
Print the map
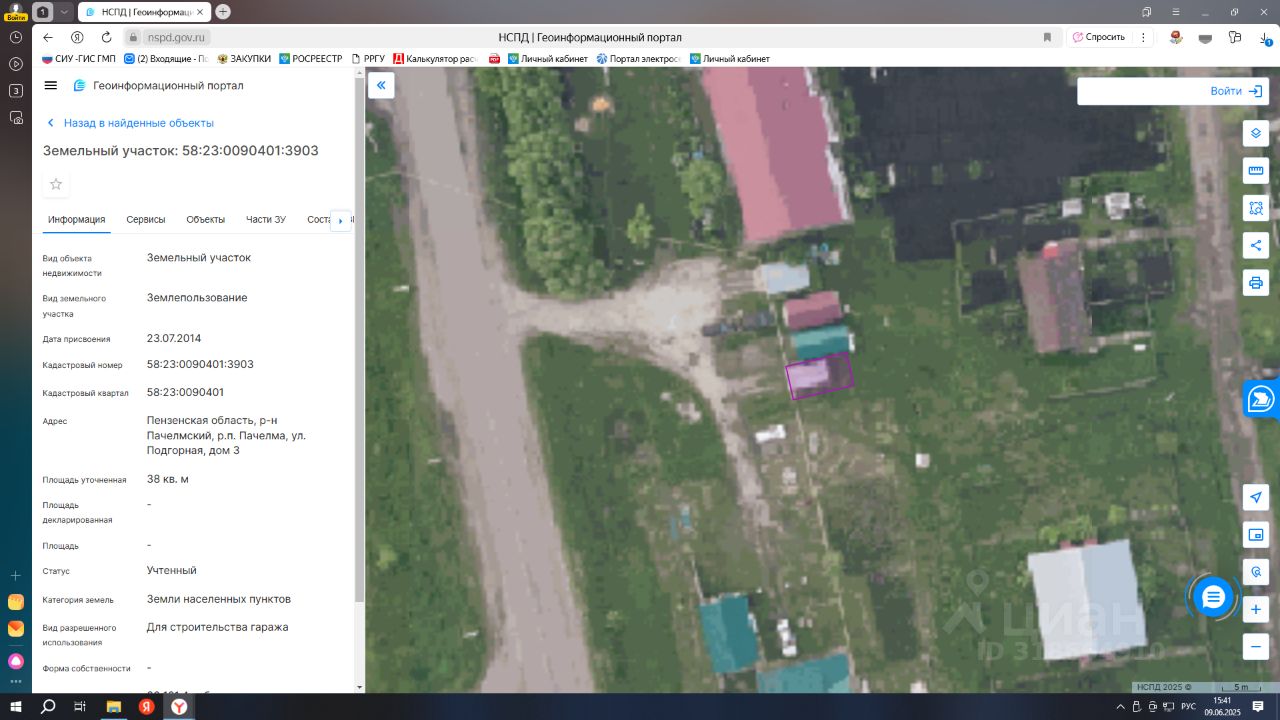[1256, 282]
